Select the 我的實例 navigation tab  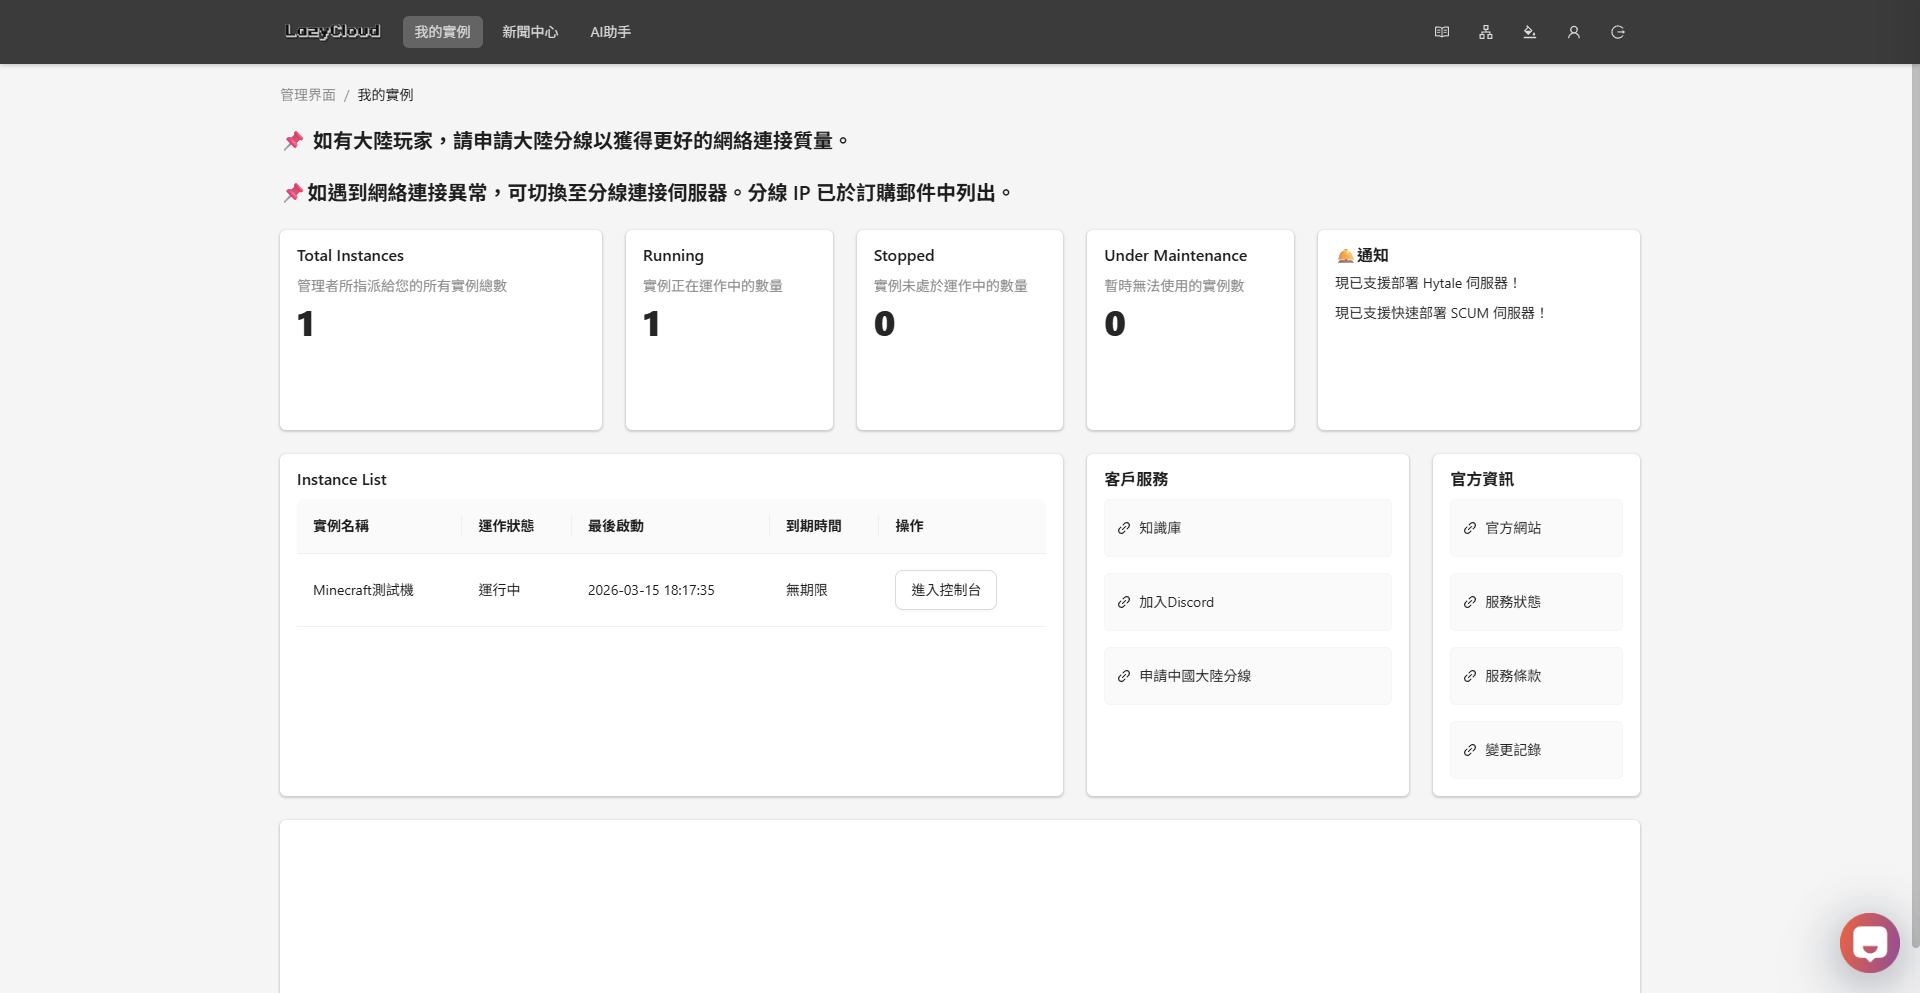tap(442, 32)
